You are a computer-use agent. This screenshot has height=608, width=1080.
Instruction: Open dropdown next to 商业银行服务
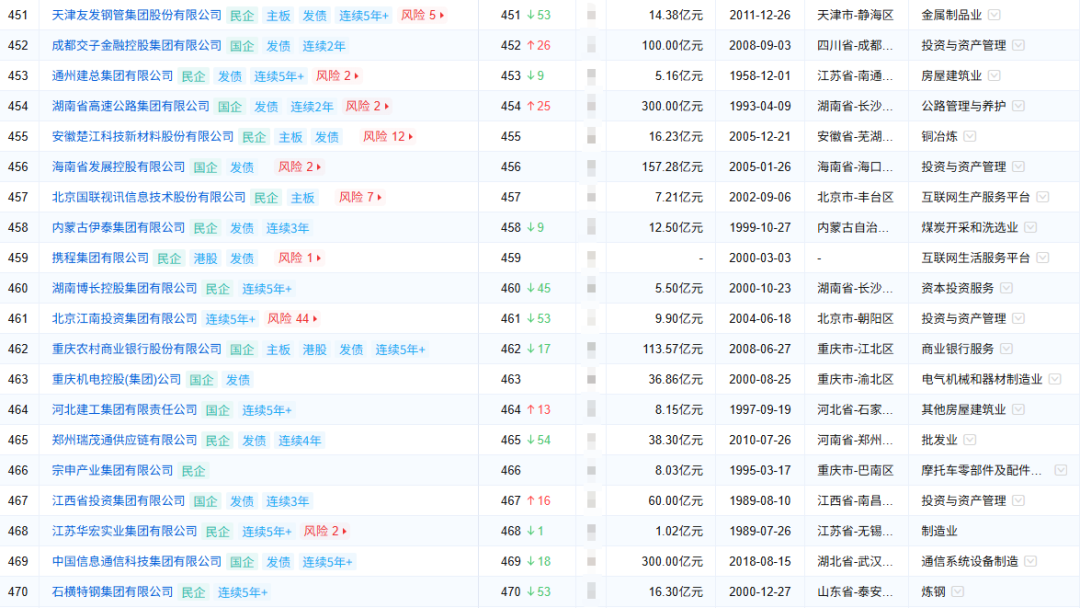(1006, 348)
